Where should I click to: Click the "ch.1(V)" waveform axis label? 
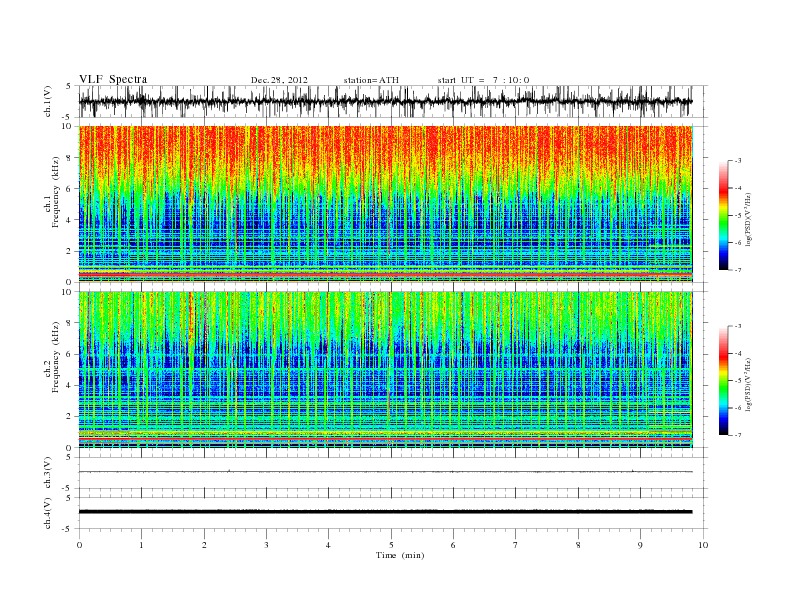tap(48, 101)
